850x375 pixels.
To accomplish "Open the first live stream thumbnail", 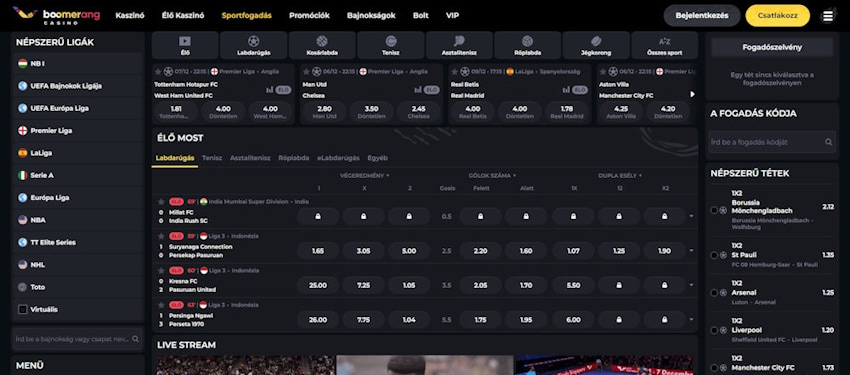I will (246, 365).
